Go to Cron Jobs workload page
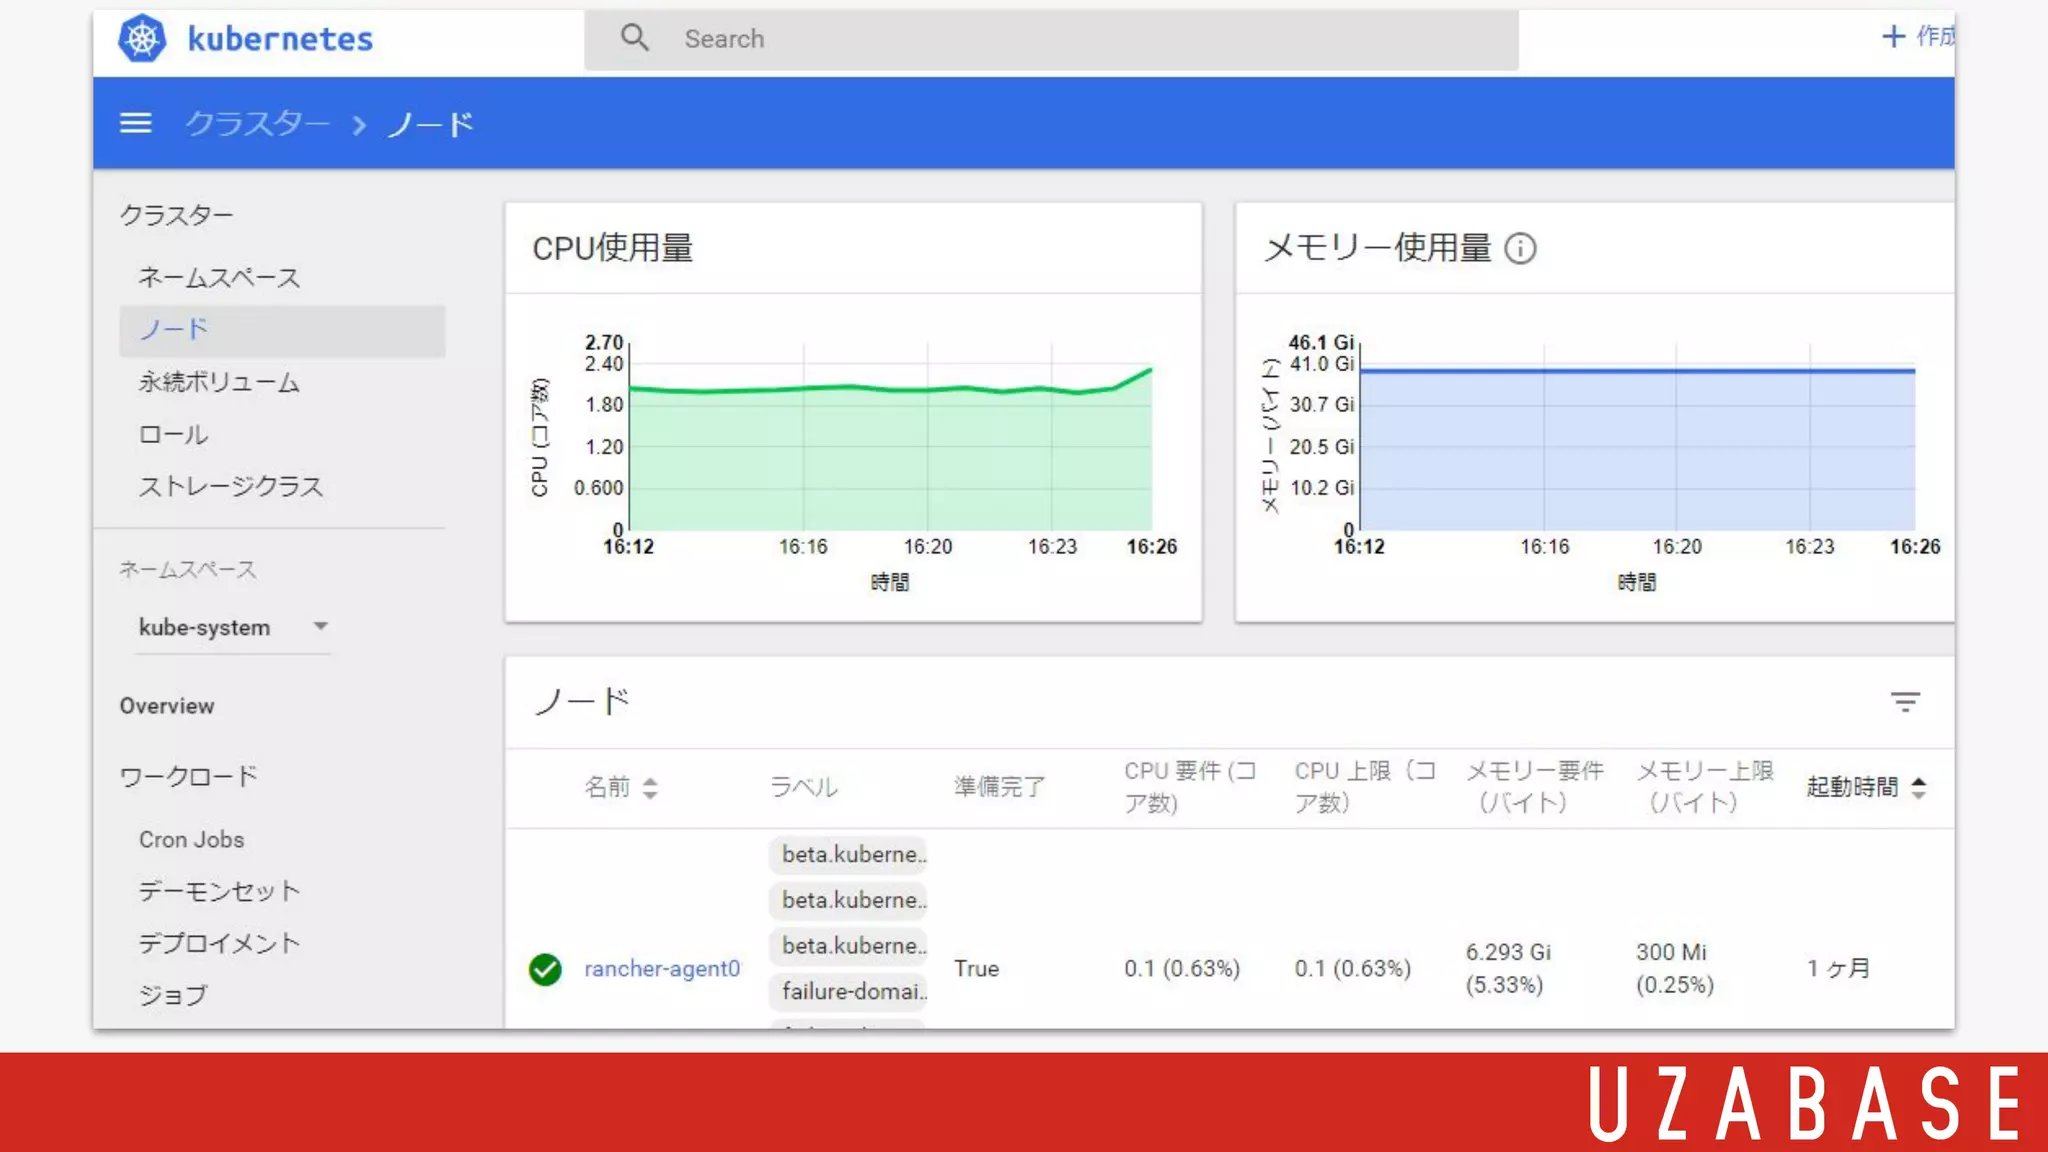 pyautogui.click(x=191, y=839)
